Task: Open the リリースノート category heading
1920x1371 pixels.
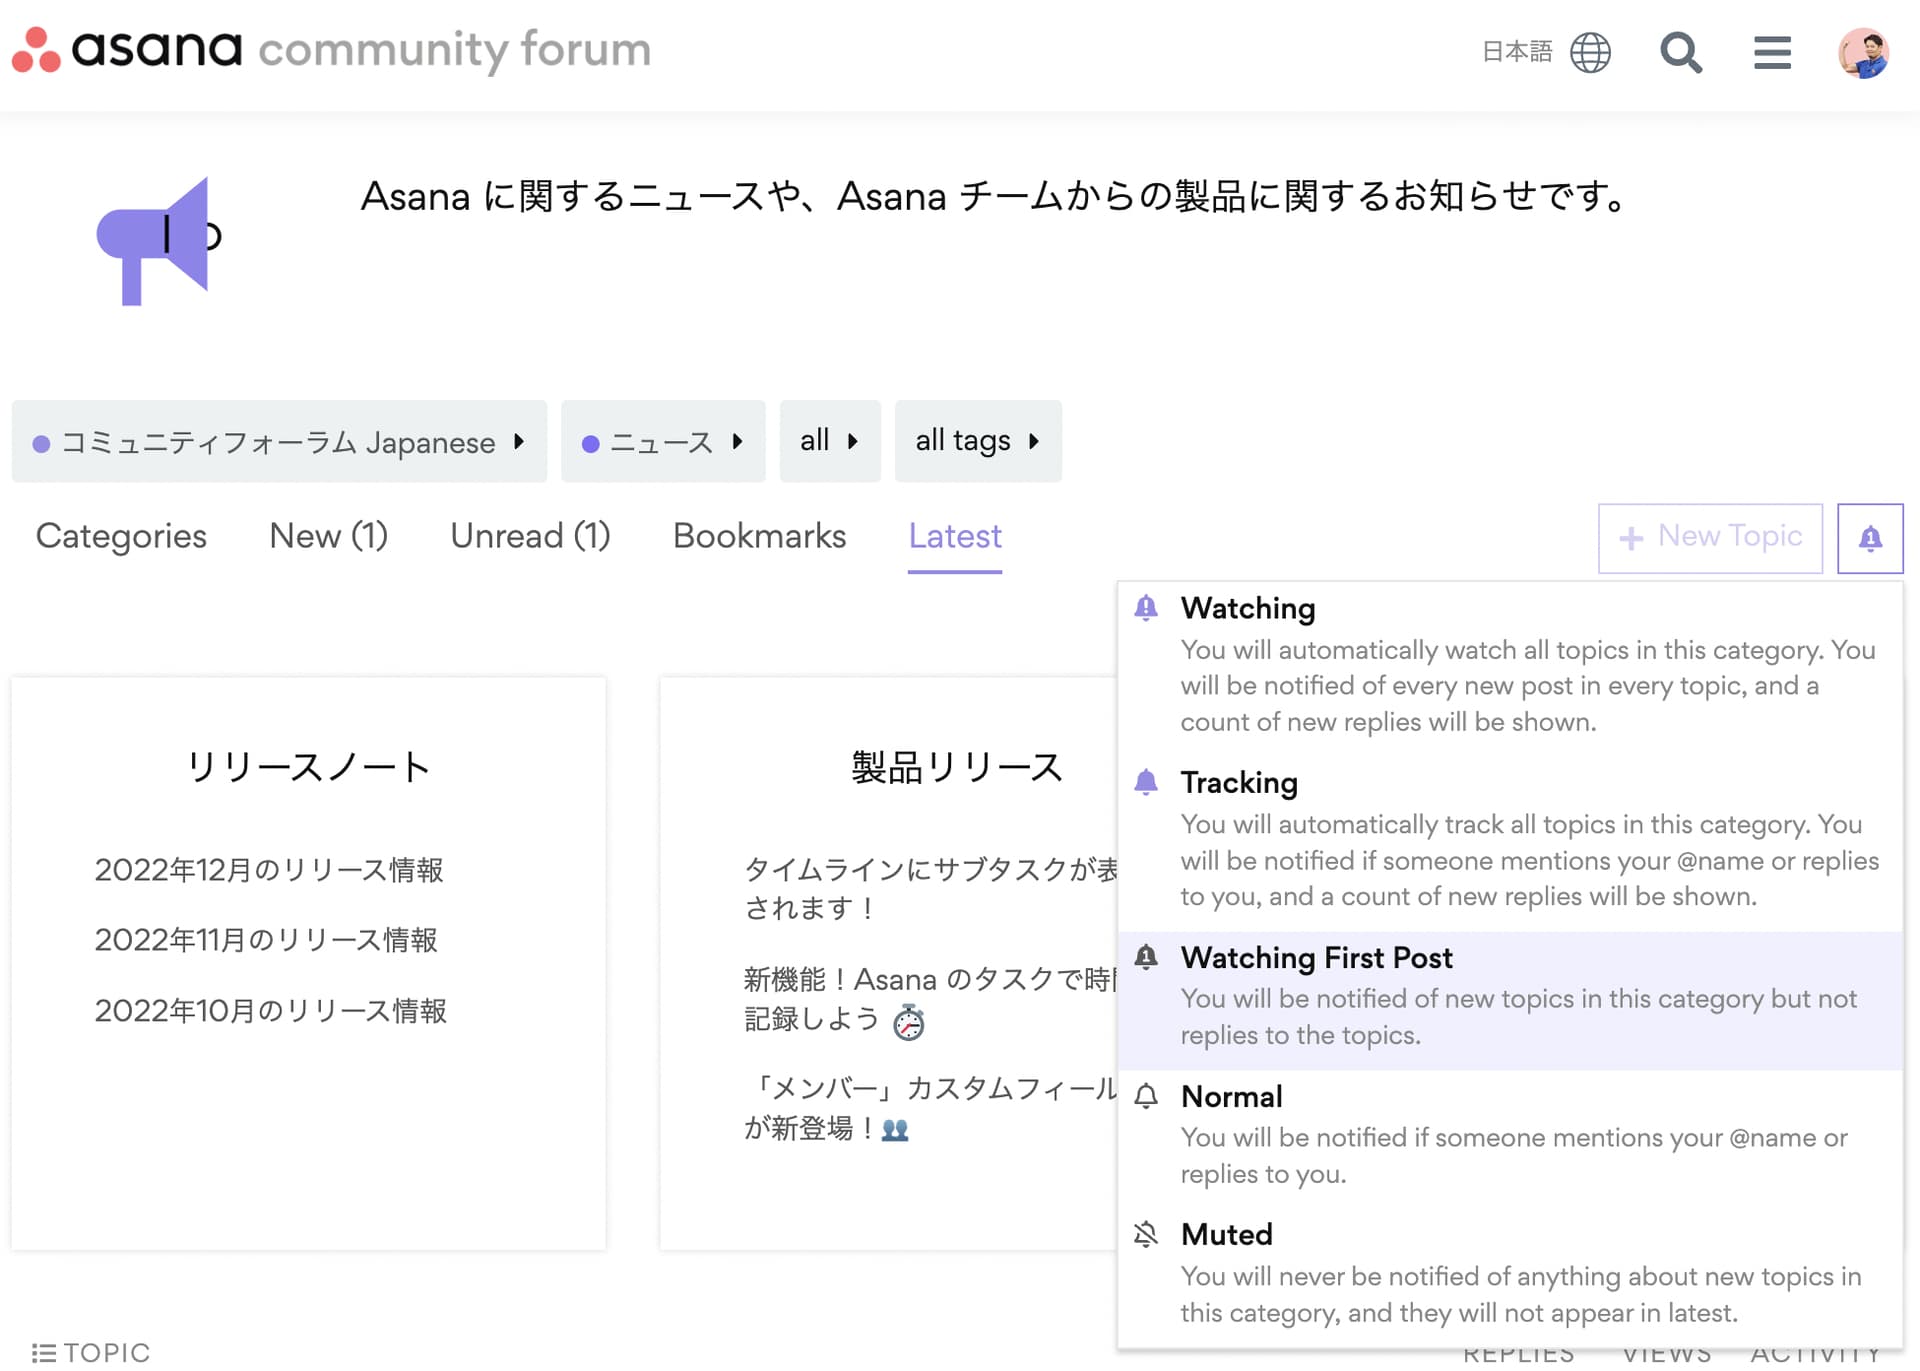Action: [308, 767]
